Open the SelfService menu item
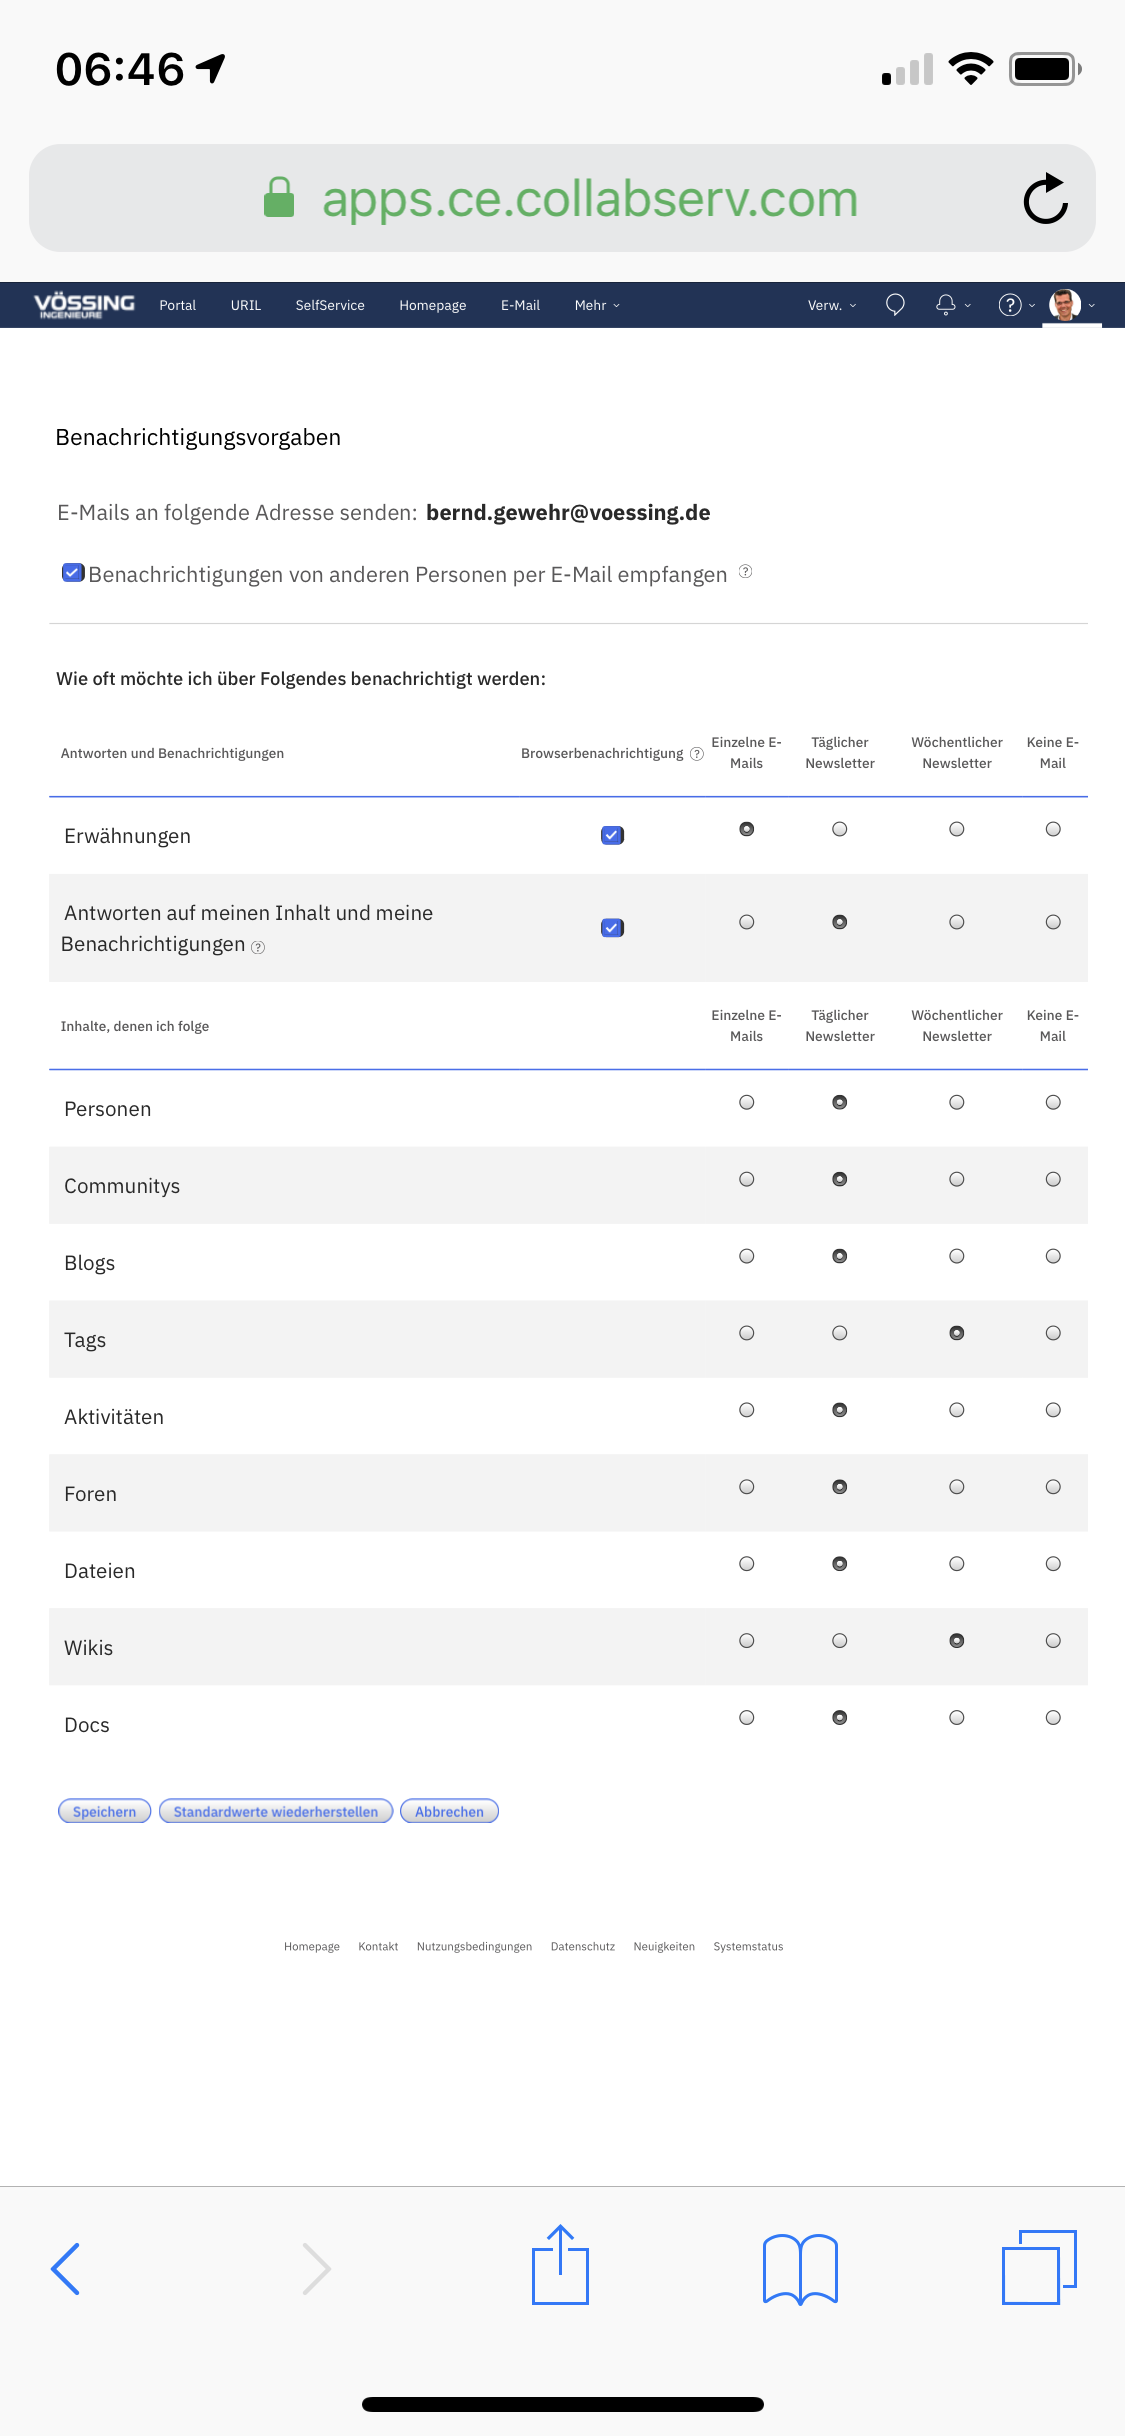The width and height of the screenshot is (1125, 2436). pyautogui.click(x=330, y=305)
